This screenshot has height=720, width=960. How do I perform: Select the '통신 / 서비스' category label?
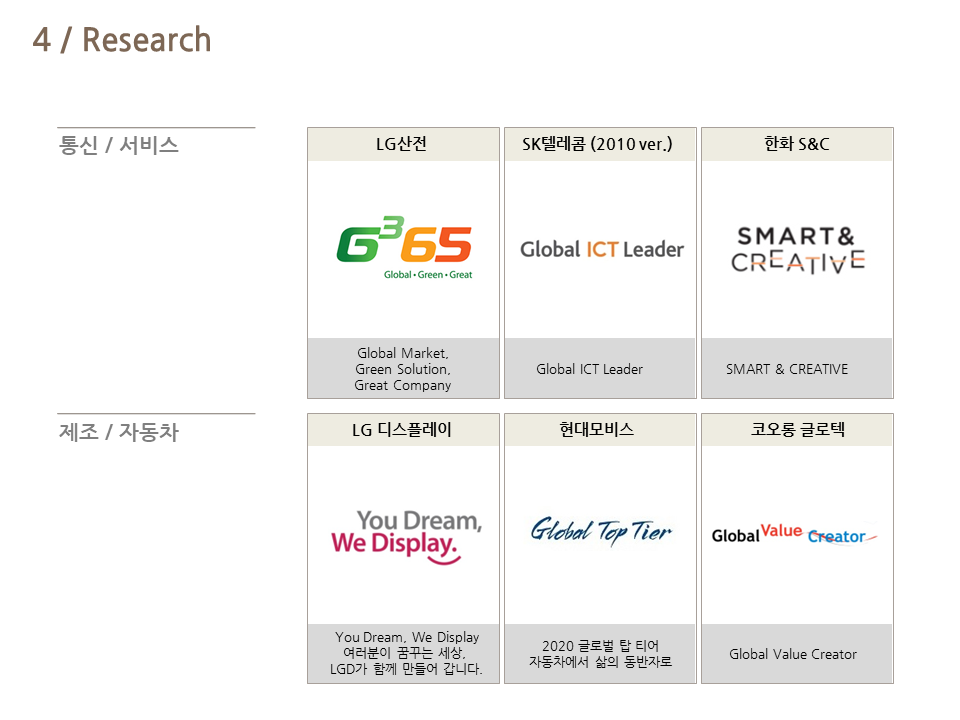(x=119, y=145)
